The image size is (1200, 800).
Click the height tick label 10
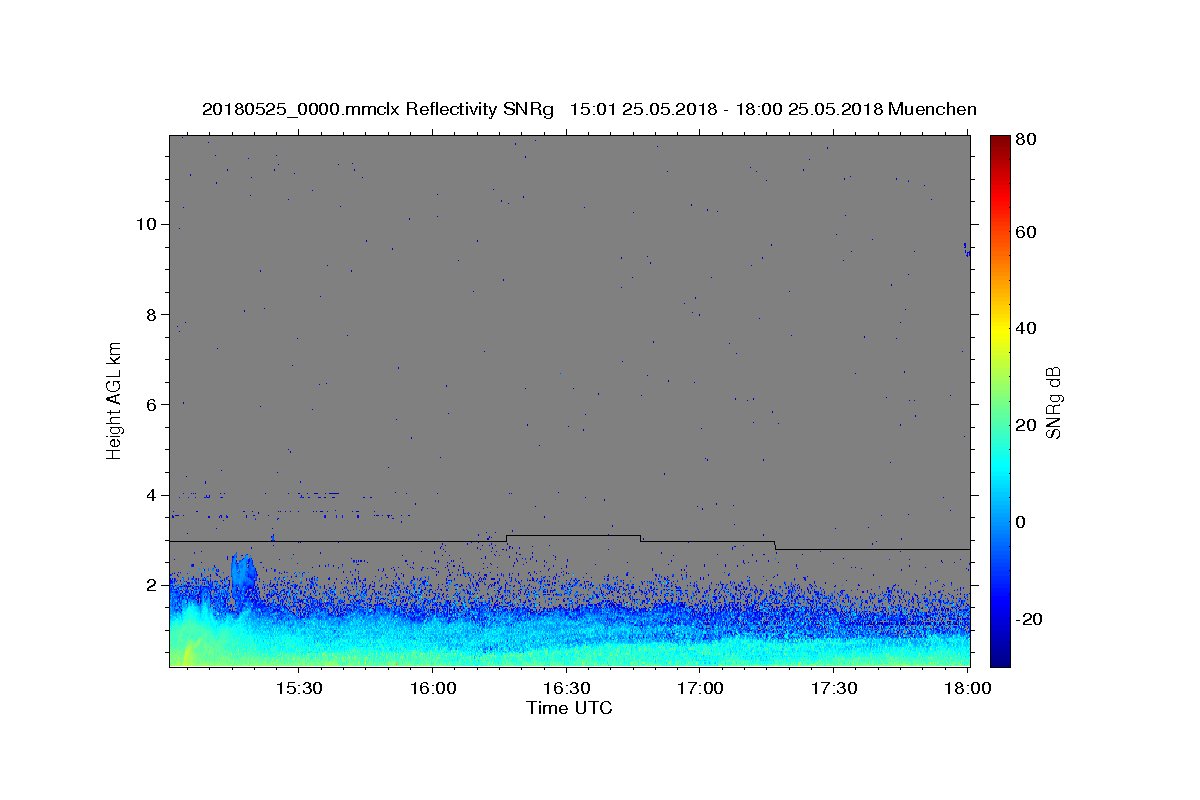(147, 224)
